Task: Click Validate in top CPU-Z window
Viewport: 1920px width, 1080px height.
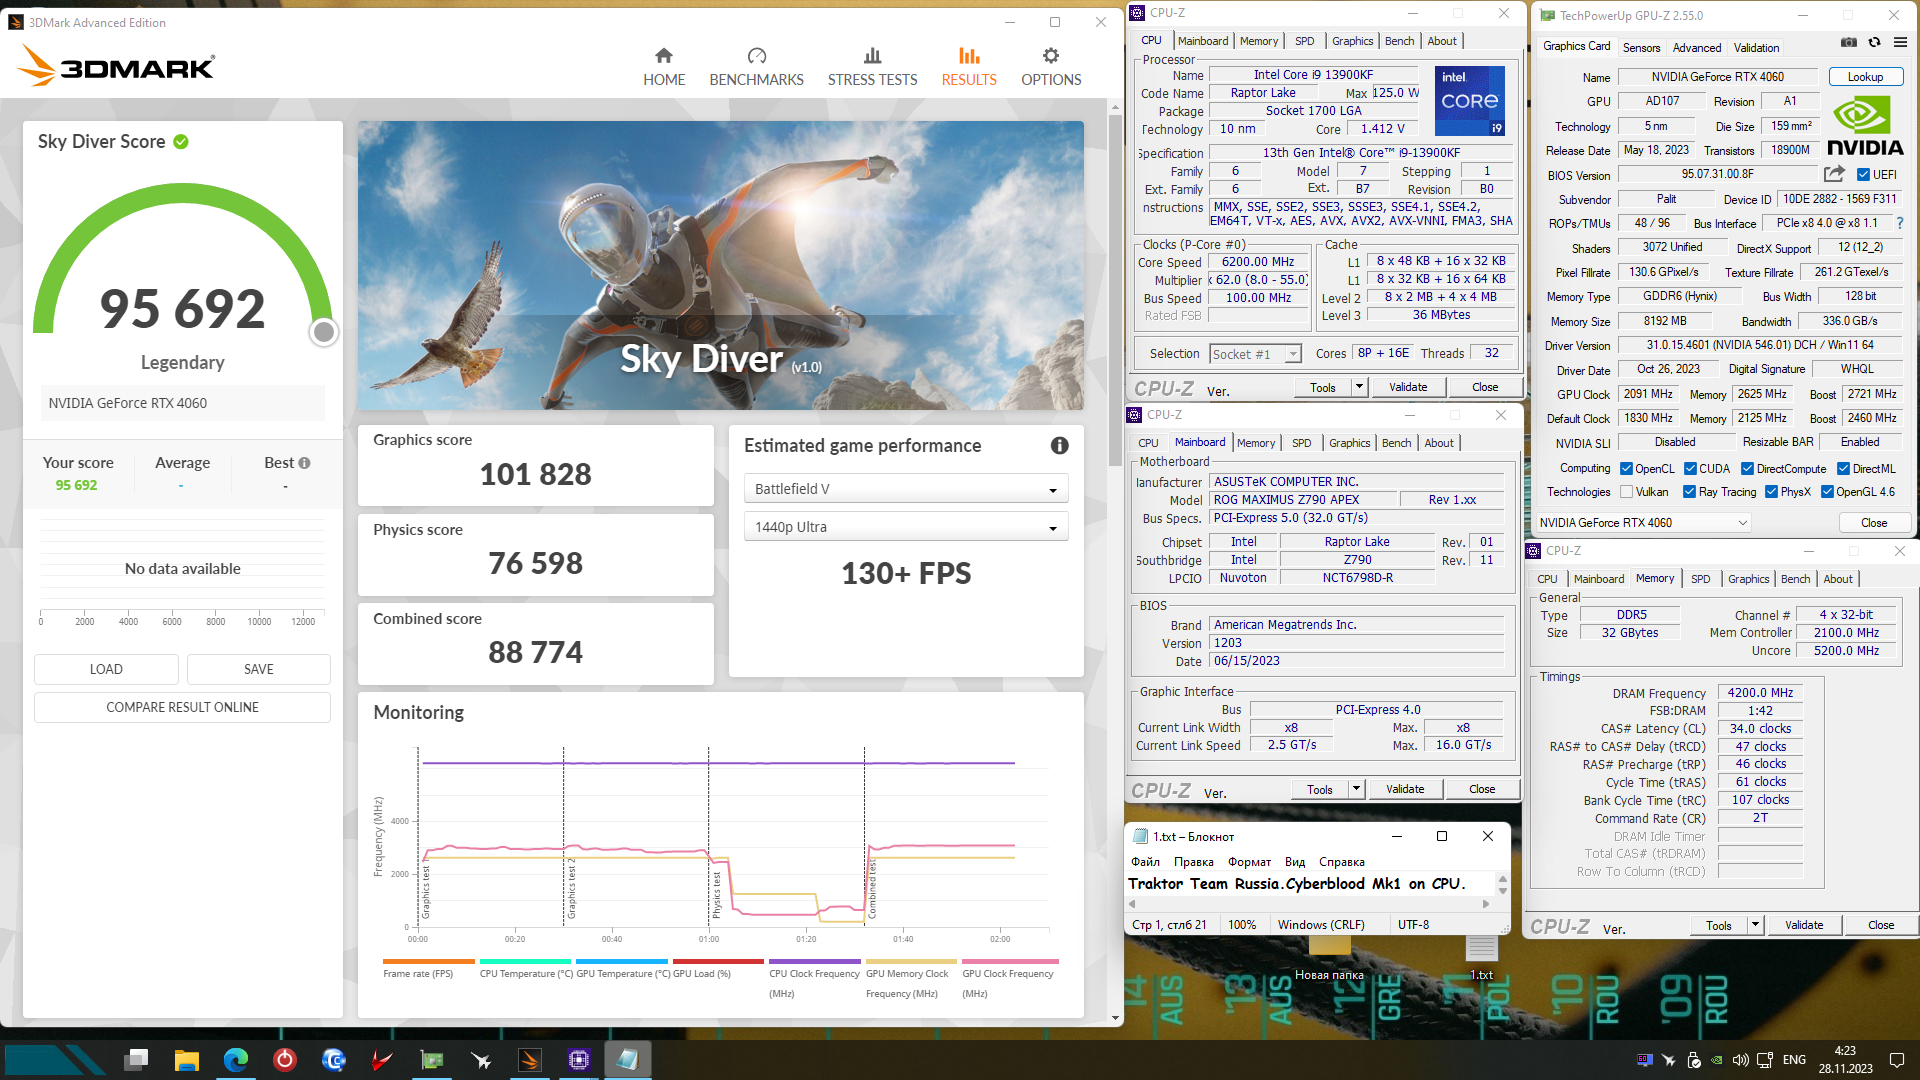Action: point(1408,387)
